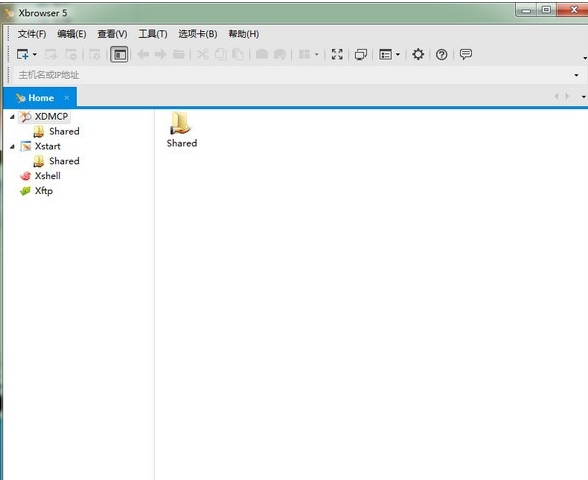This screenshot has width=588, height=480.
Task: Open the 编辑(E) menu
Action: (72, 34)
